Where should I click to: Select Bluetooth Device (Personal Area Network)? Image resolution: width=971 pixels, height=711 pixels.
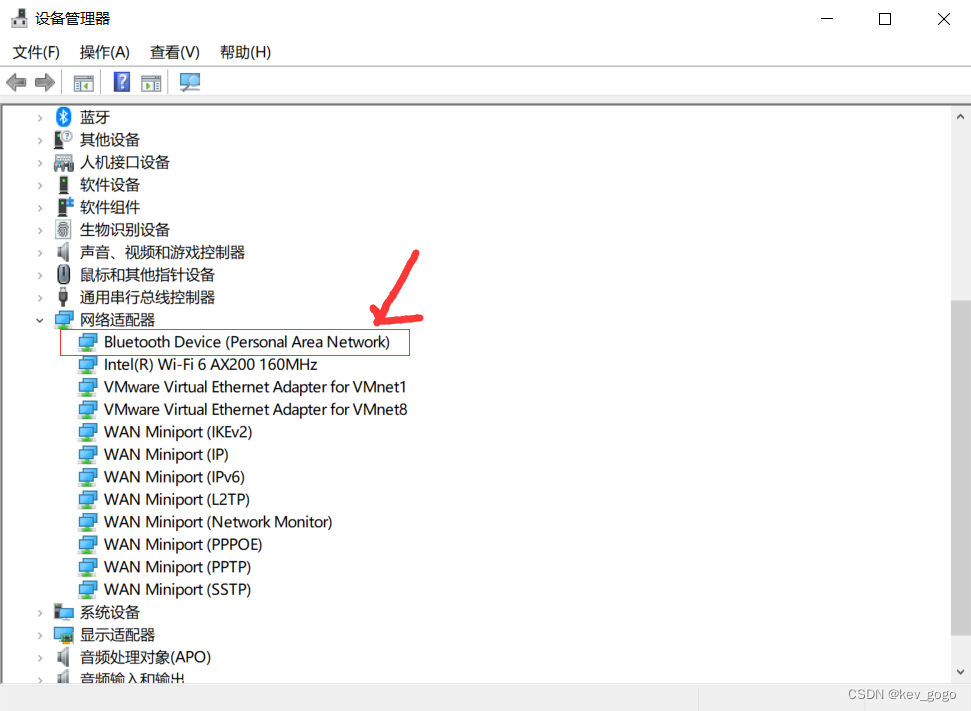click(x=246, y=342)
